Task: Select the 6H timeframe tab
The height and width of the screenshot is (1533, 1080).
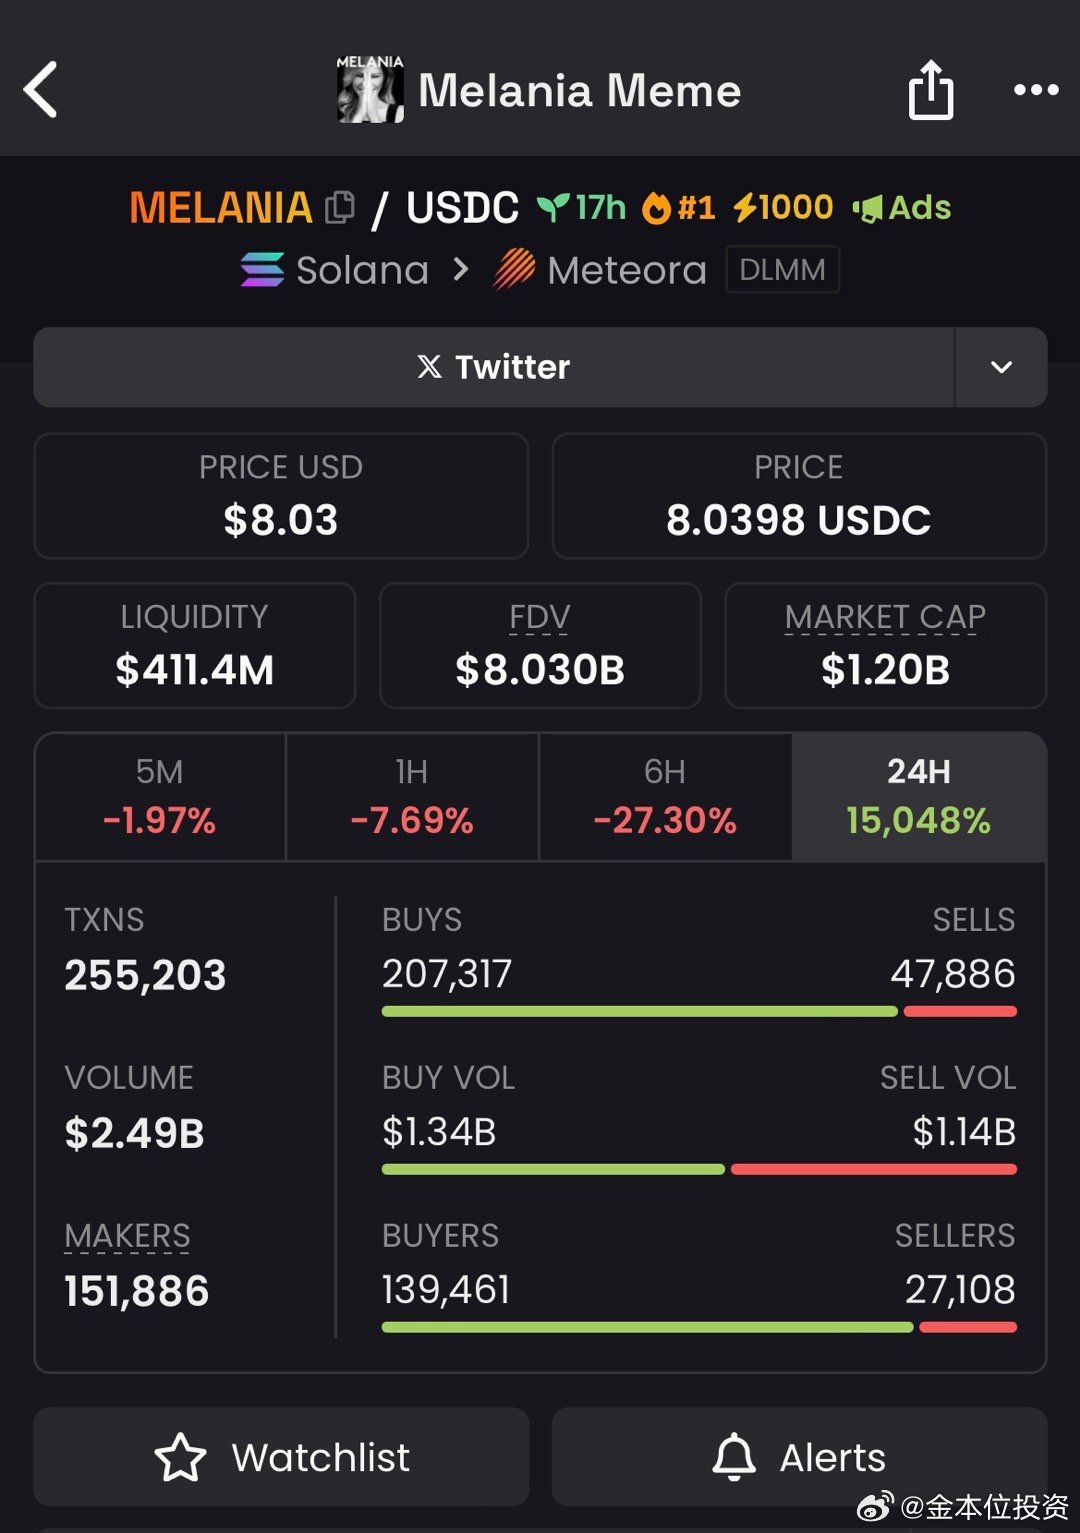Action: point(665,797)
